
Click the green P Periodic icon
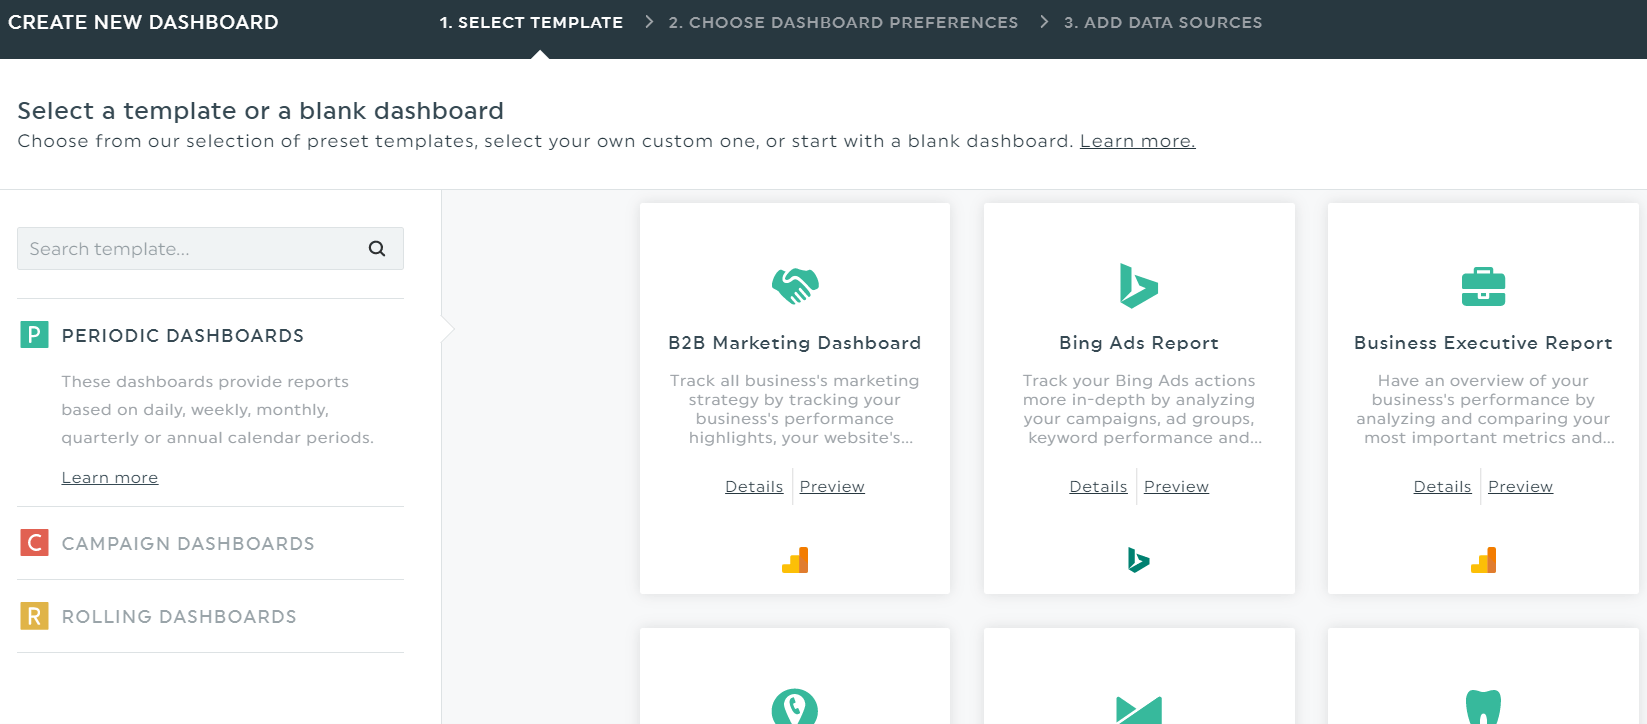point(34,335)
